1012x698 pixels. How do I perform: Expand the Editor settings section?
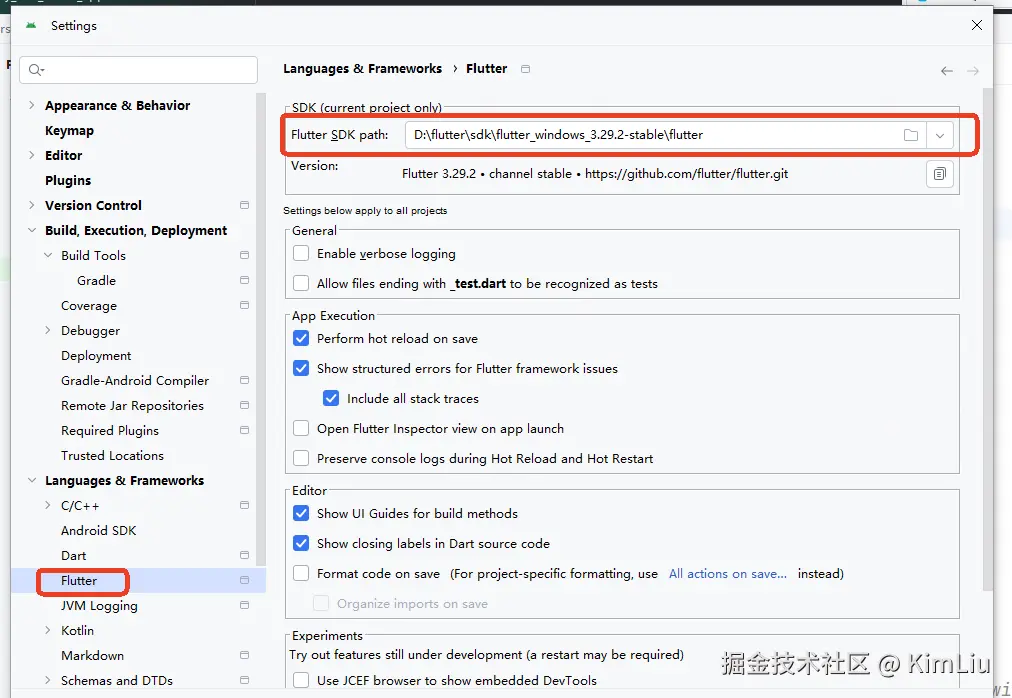click(x=32, y=155)
